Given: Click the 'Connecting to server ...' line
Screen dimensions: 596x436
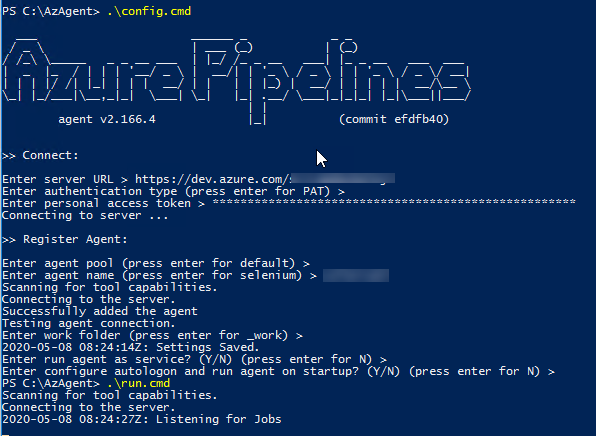Looking at the screenshot, I should [x=85, y=216].
